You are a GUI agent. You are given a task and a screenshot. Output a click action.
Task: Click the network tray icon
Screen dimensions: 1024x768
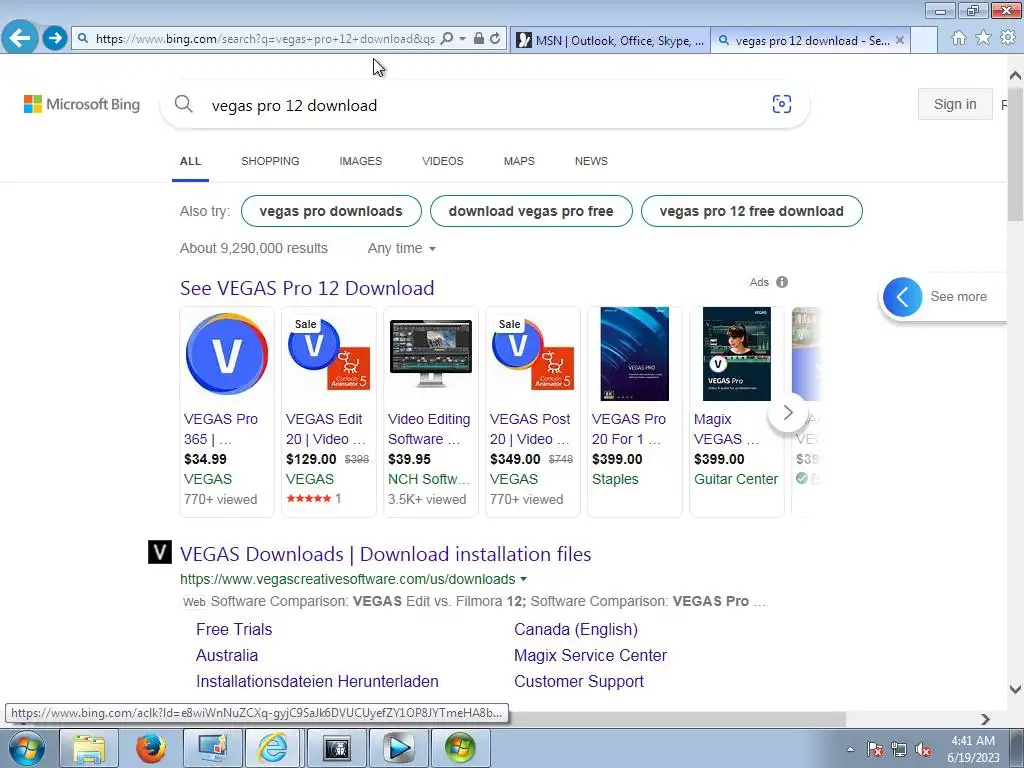pyautogui.click(x=899, y=750)
